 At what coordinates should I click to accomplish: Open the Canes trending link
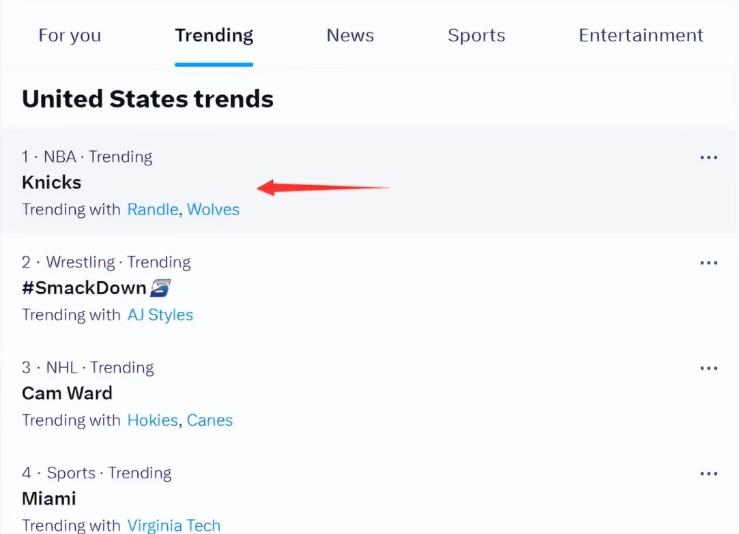click(209, 420)
